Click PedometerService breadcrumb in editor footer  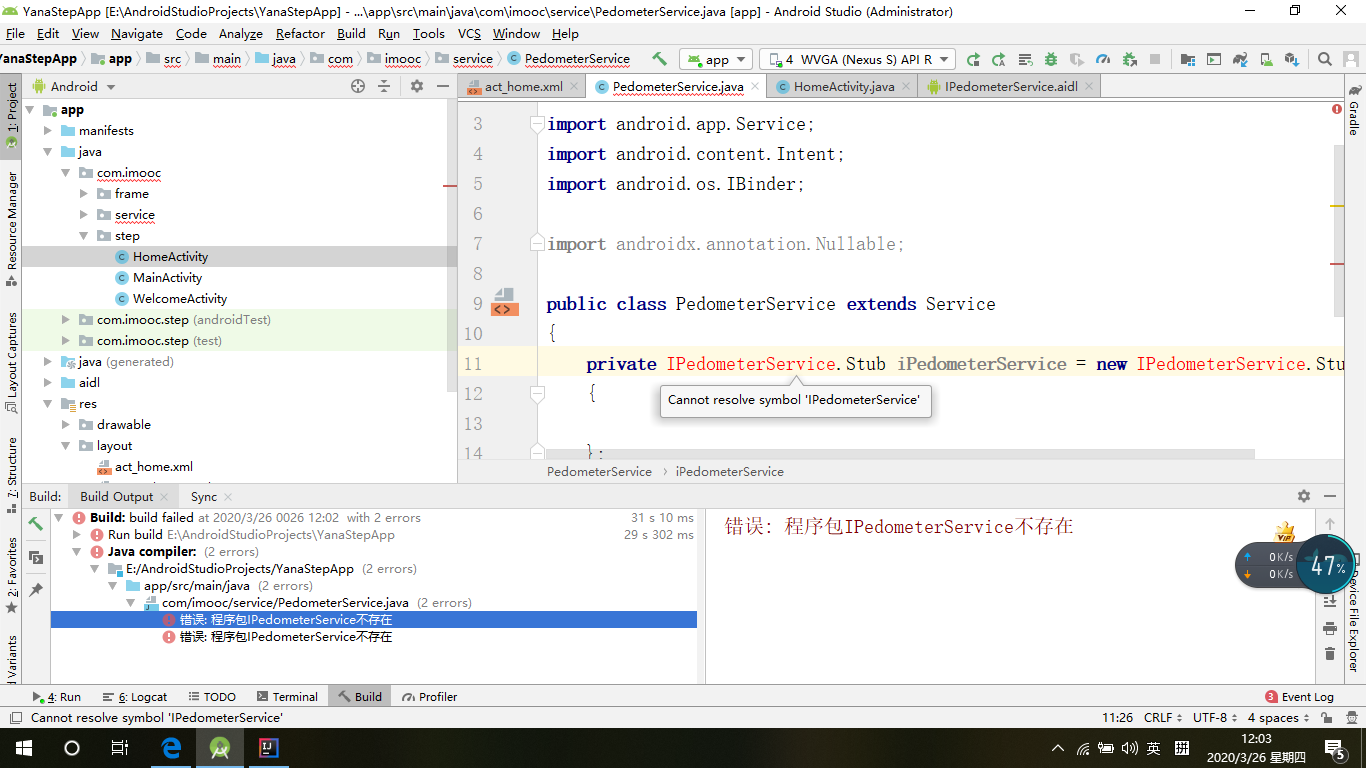(599, 472)
